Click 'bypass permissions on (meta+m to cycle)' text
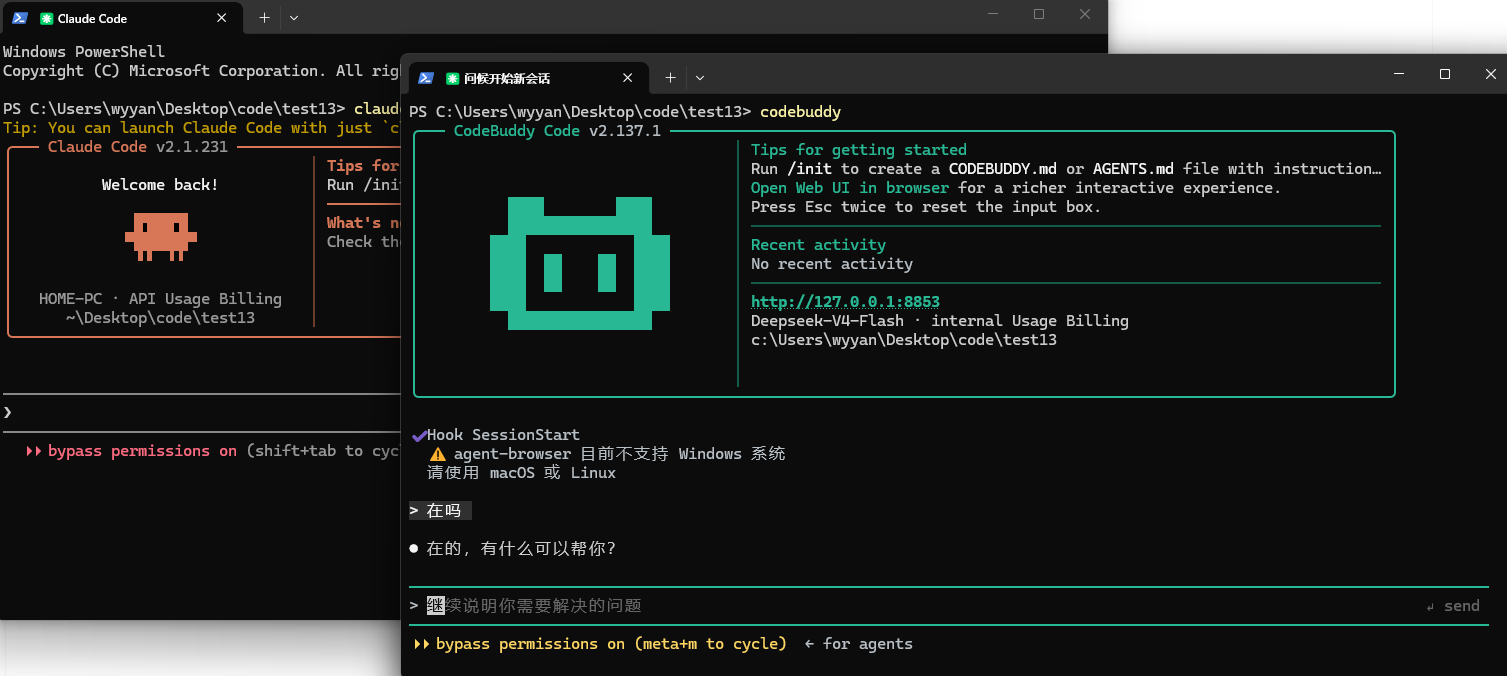This screenshot has height=676, width=1507. click(611, 645)
